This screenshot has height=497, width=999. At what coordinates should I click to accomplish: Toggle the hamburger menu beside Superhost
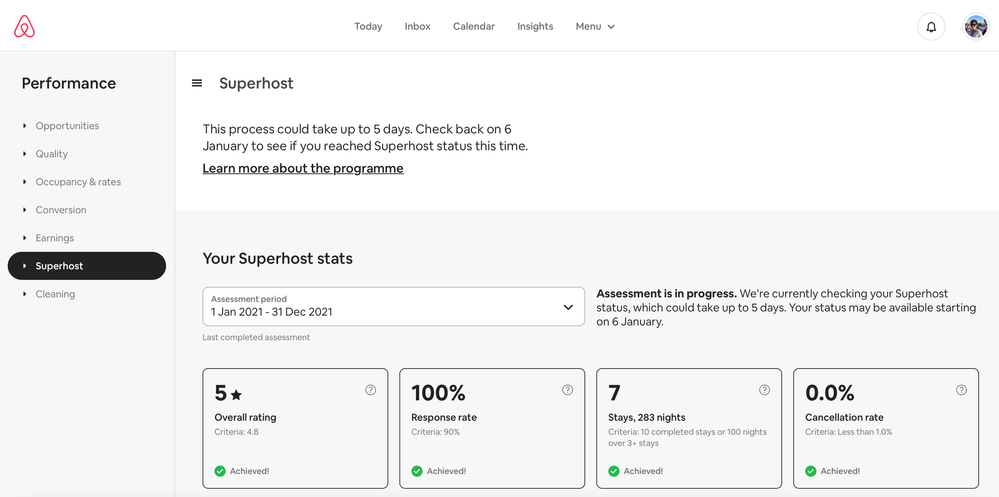[x=197, y=83]
